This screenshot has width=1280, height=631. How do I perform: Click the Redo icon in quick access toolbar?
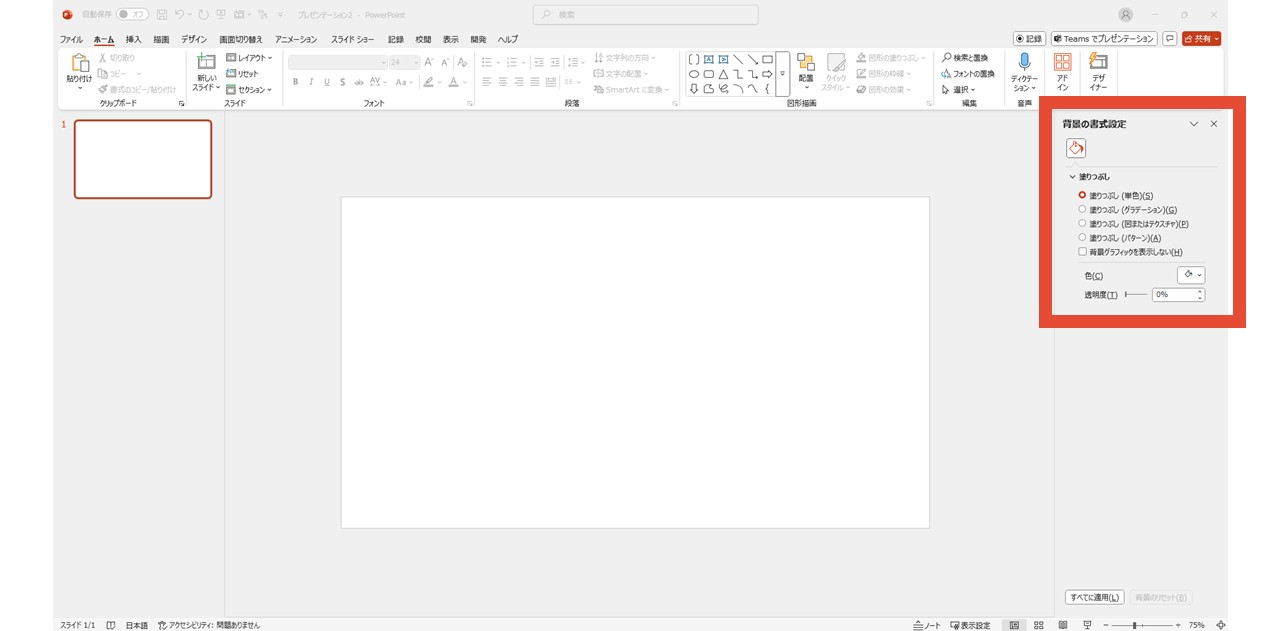204,15
